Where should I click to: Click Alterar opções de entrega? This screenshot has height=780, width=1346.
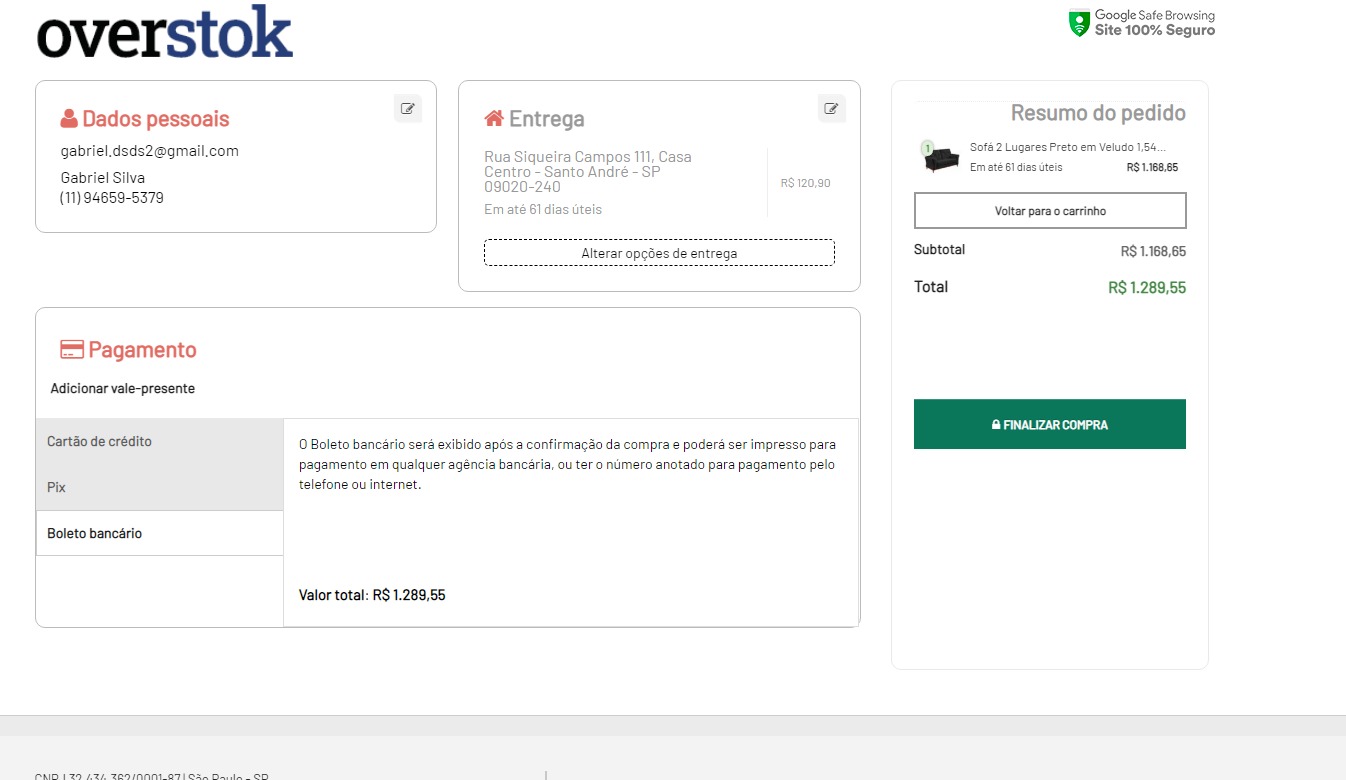click(x=659, y=253)
